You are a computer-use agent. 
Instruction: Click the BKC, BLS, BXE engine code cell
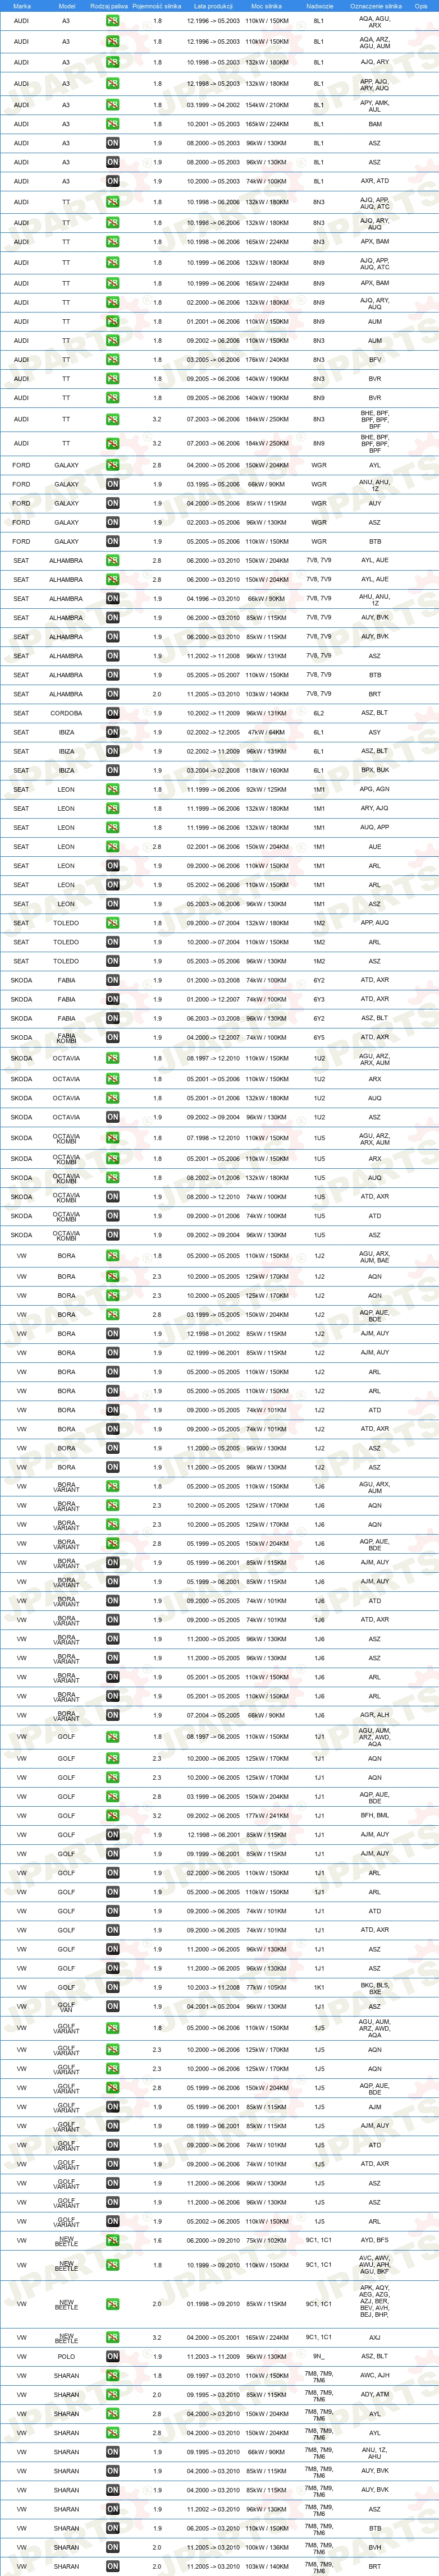(x=375, y=1987)
